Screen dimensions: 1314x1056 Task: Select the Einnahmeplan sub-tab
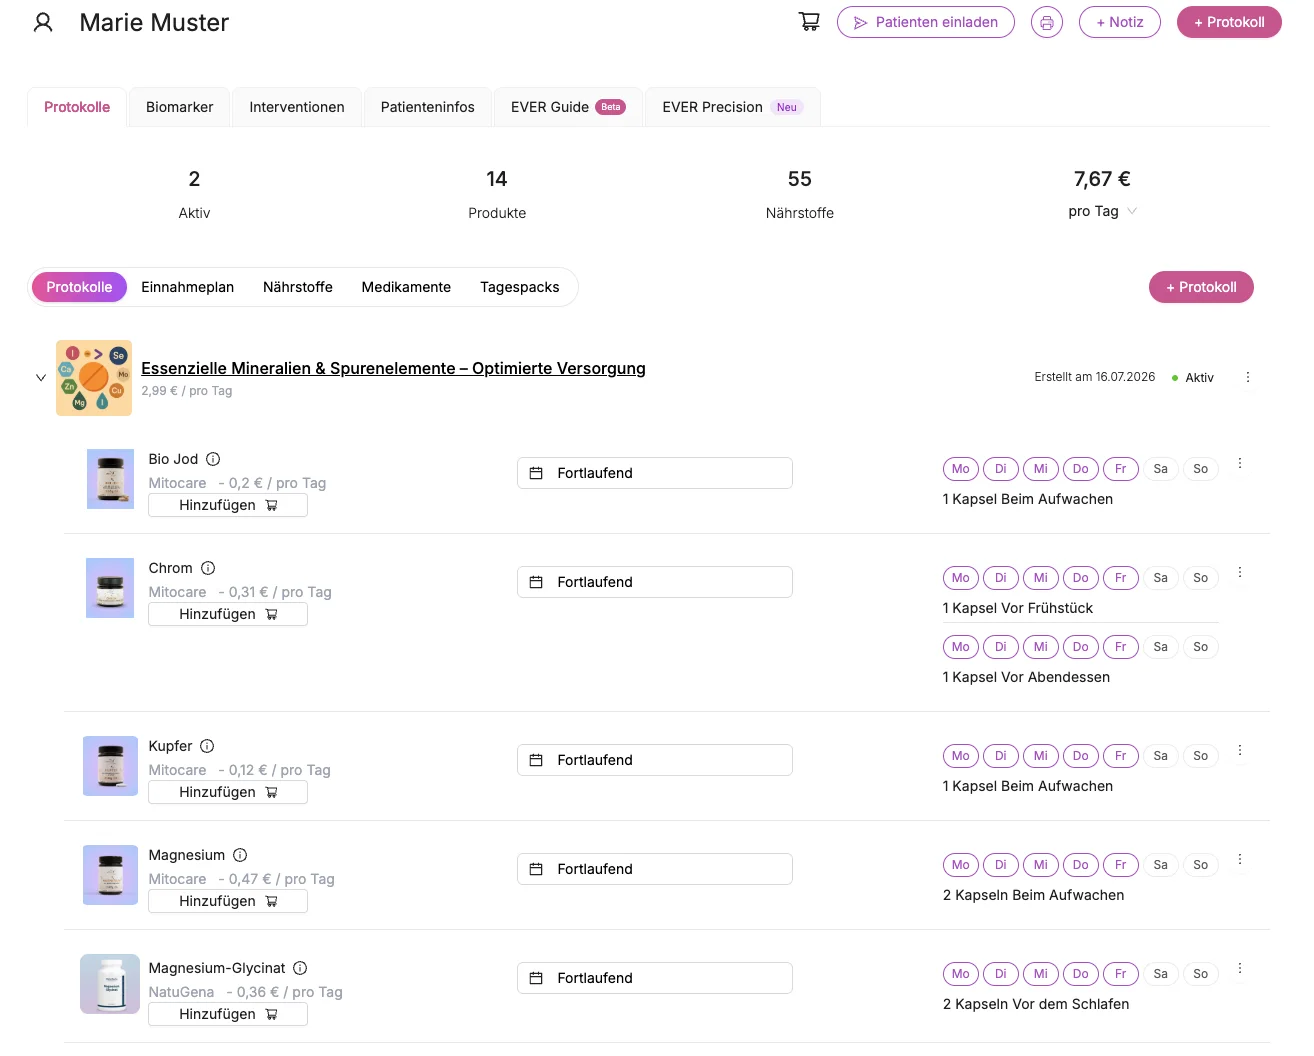click(x=187, y=287)
